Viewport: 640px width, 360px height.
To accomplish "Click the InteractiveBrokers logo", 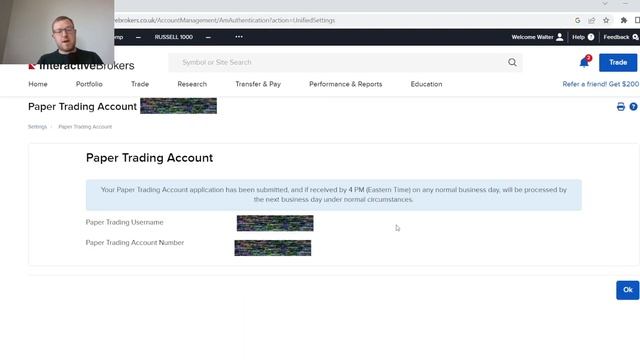I will point(81,66).
